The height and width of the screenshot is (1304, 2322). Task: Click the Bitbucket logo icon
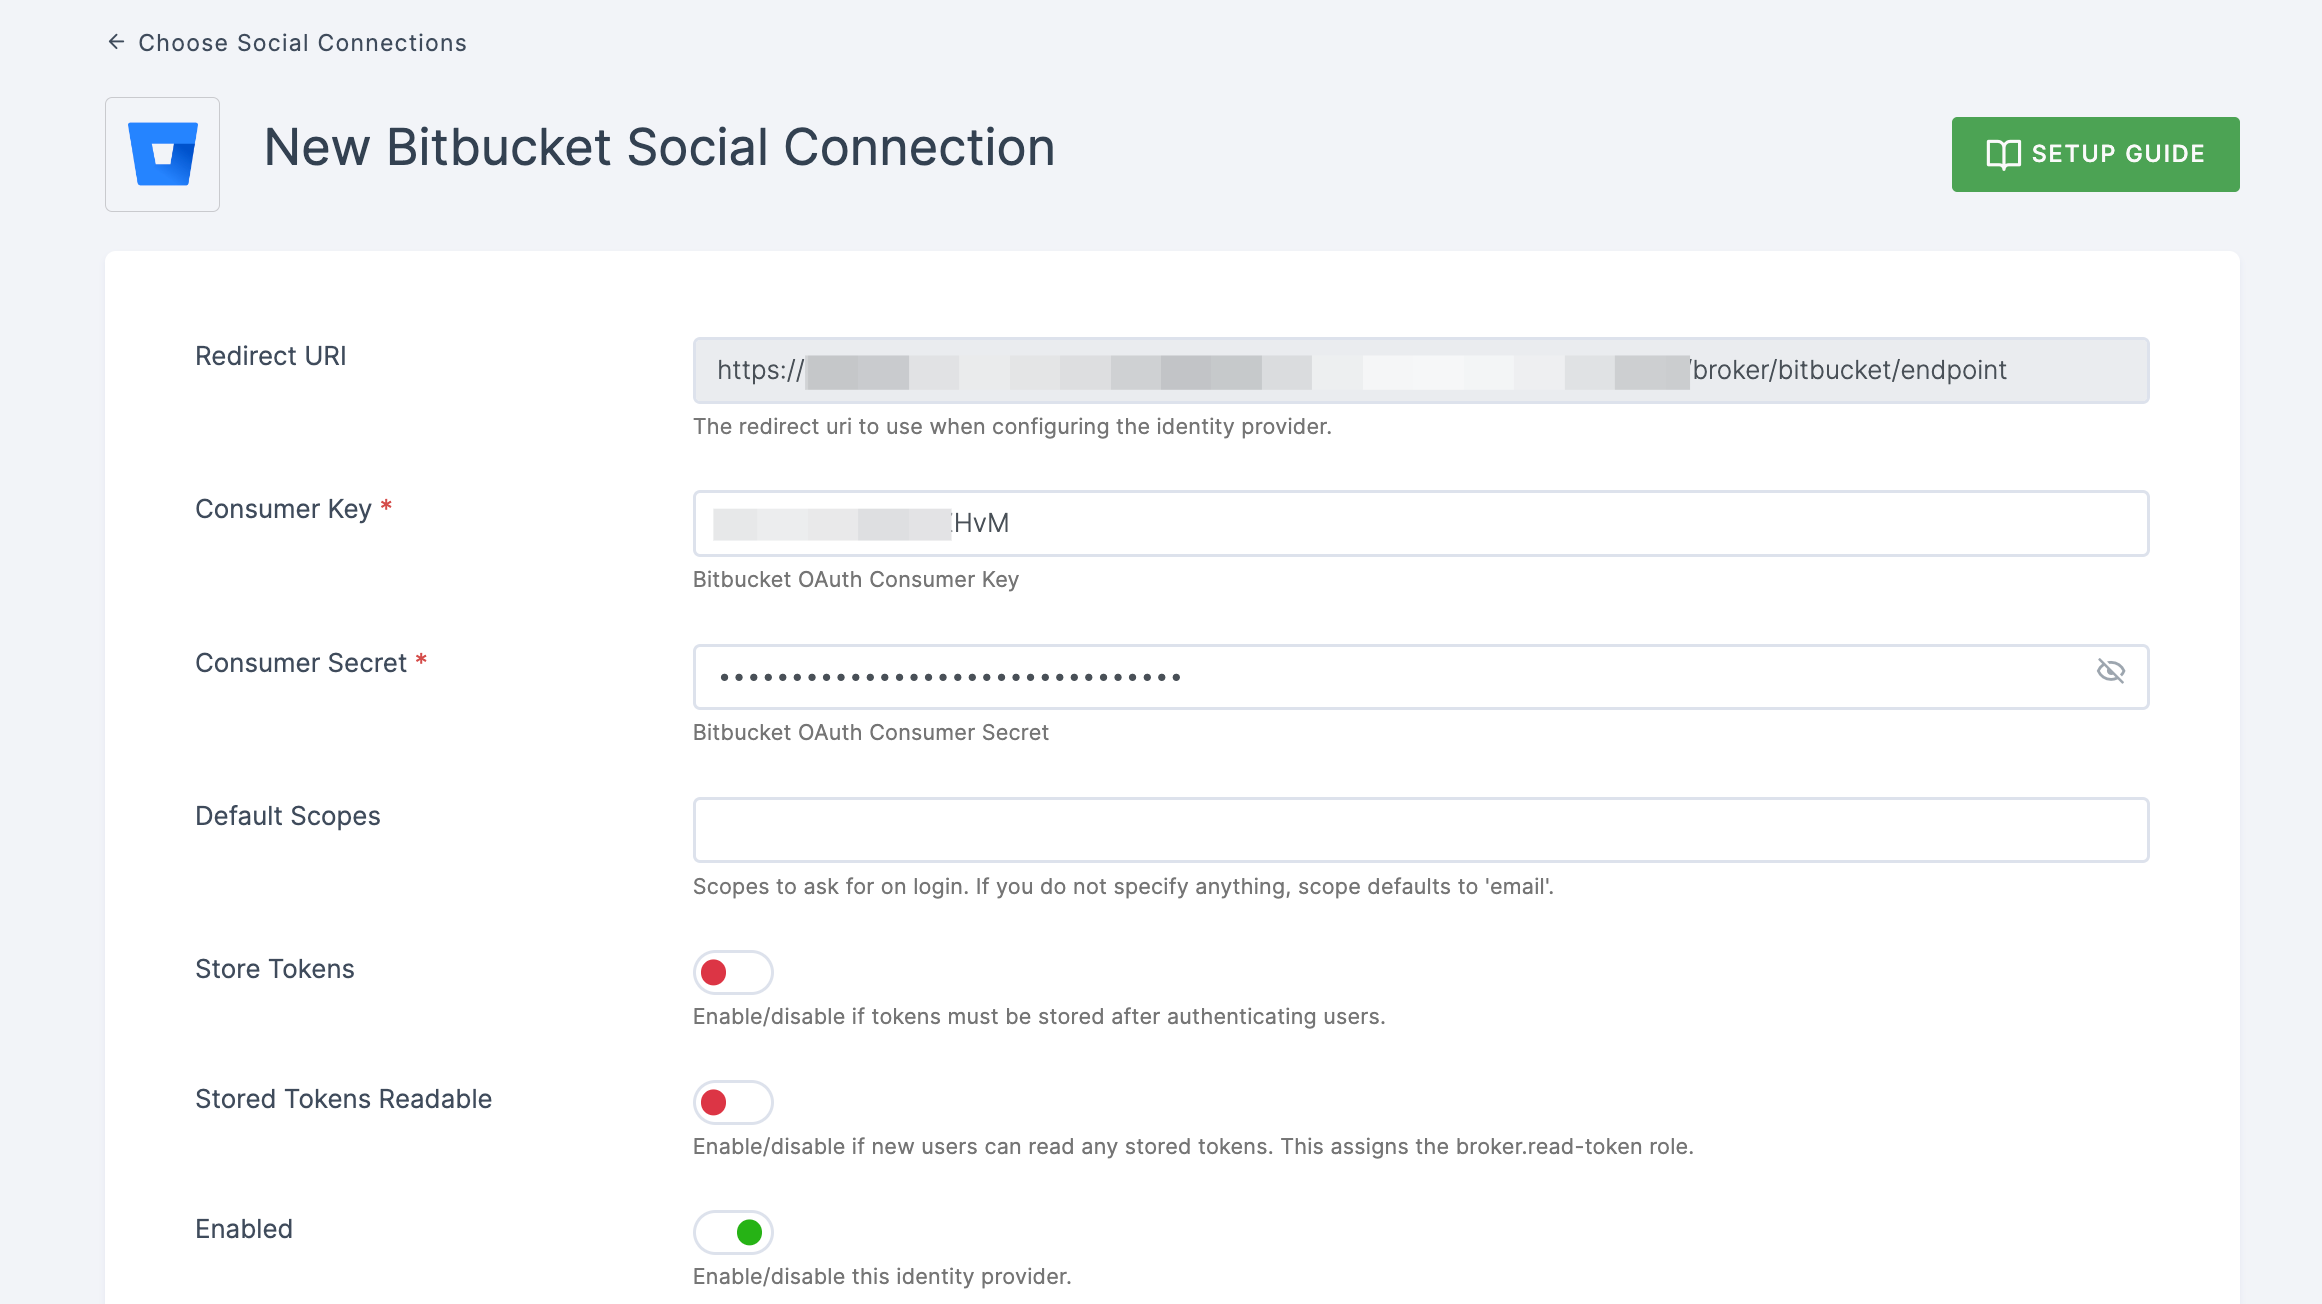point(162,154)
